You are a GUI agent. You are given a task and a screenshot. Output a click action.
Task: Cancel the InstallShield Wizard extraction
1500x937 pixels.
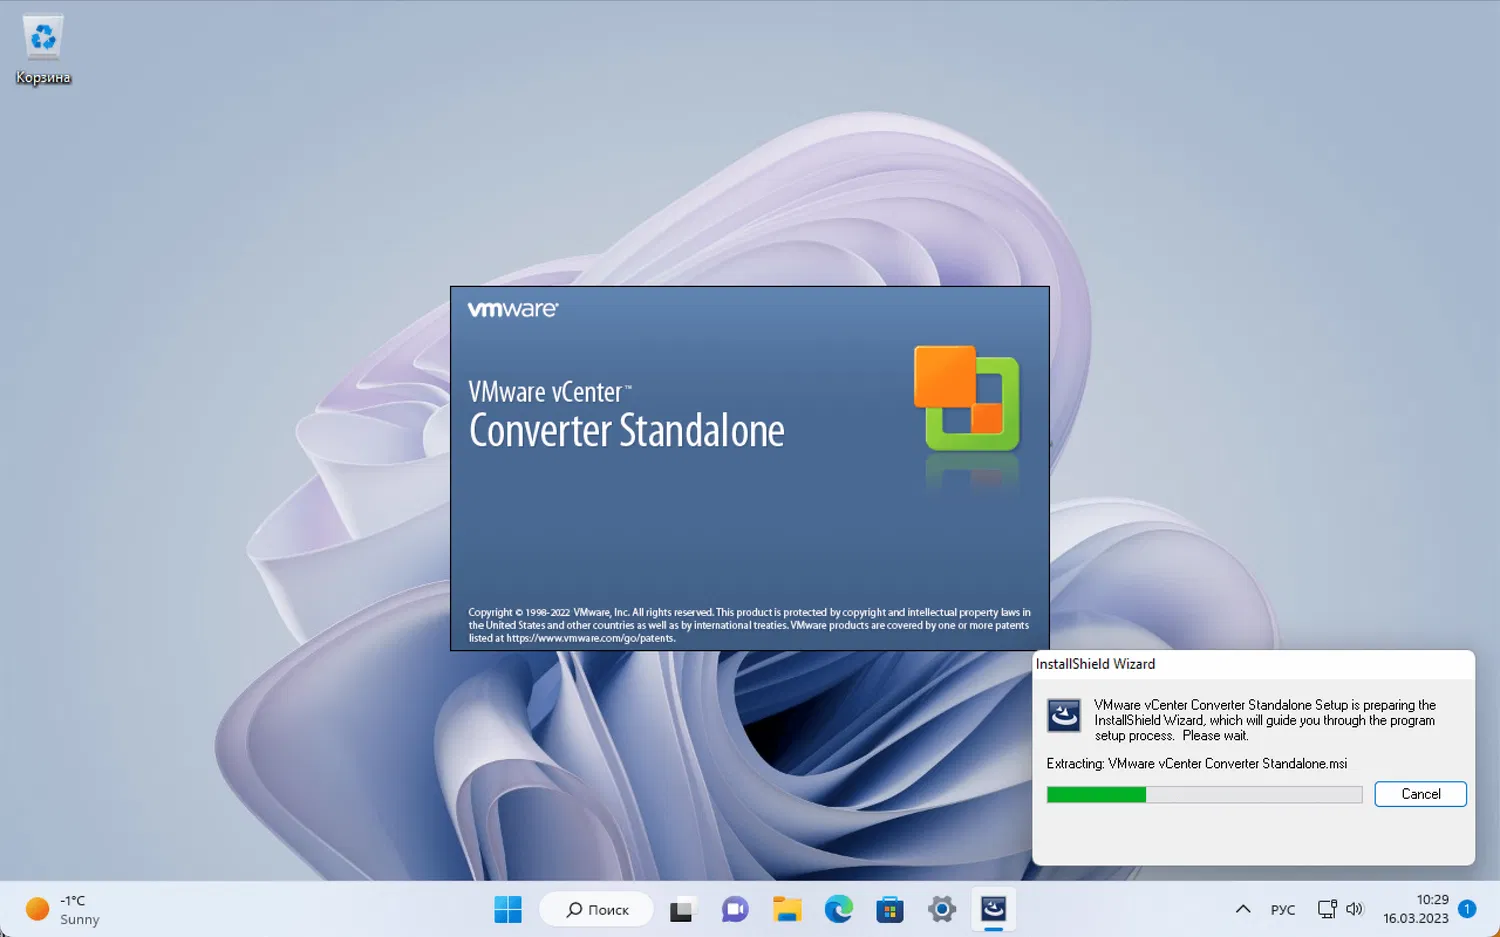click(1420, 794)
